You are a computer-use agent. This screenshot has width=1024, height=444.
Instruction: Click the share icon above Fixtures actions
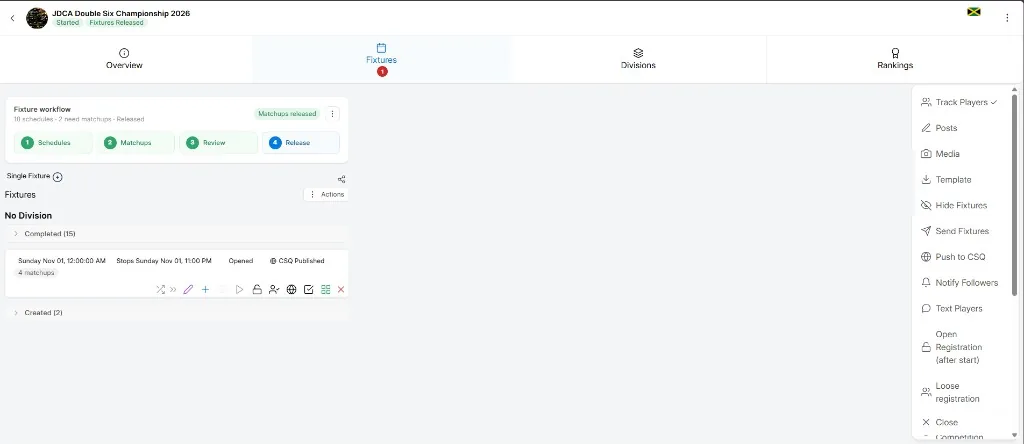[x=342, y=179]
